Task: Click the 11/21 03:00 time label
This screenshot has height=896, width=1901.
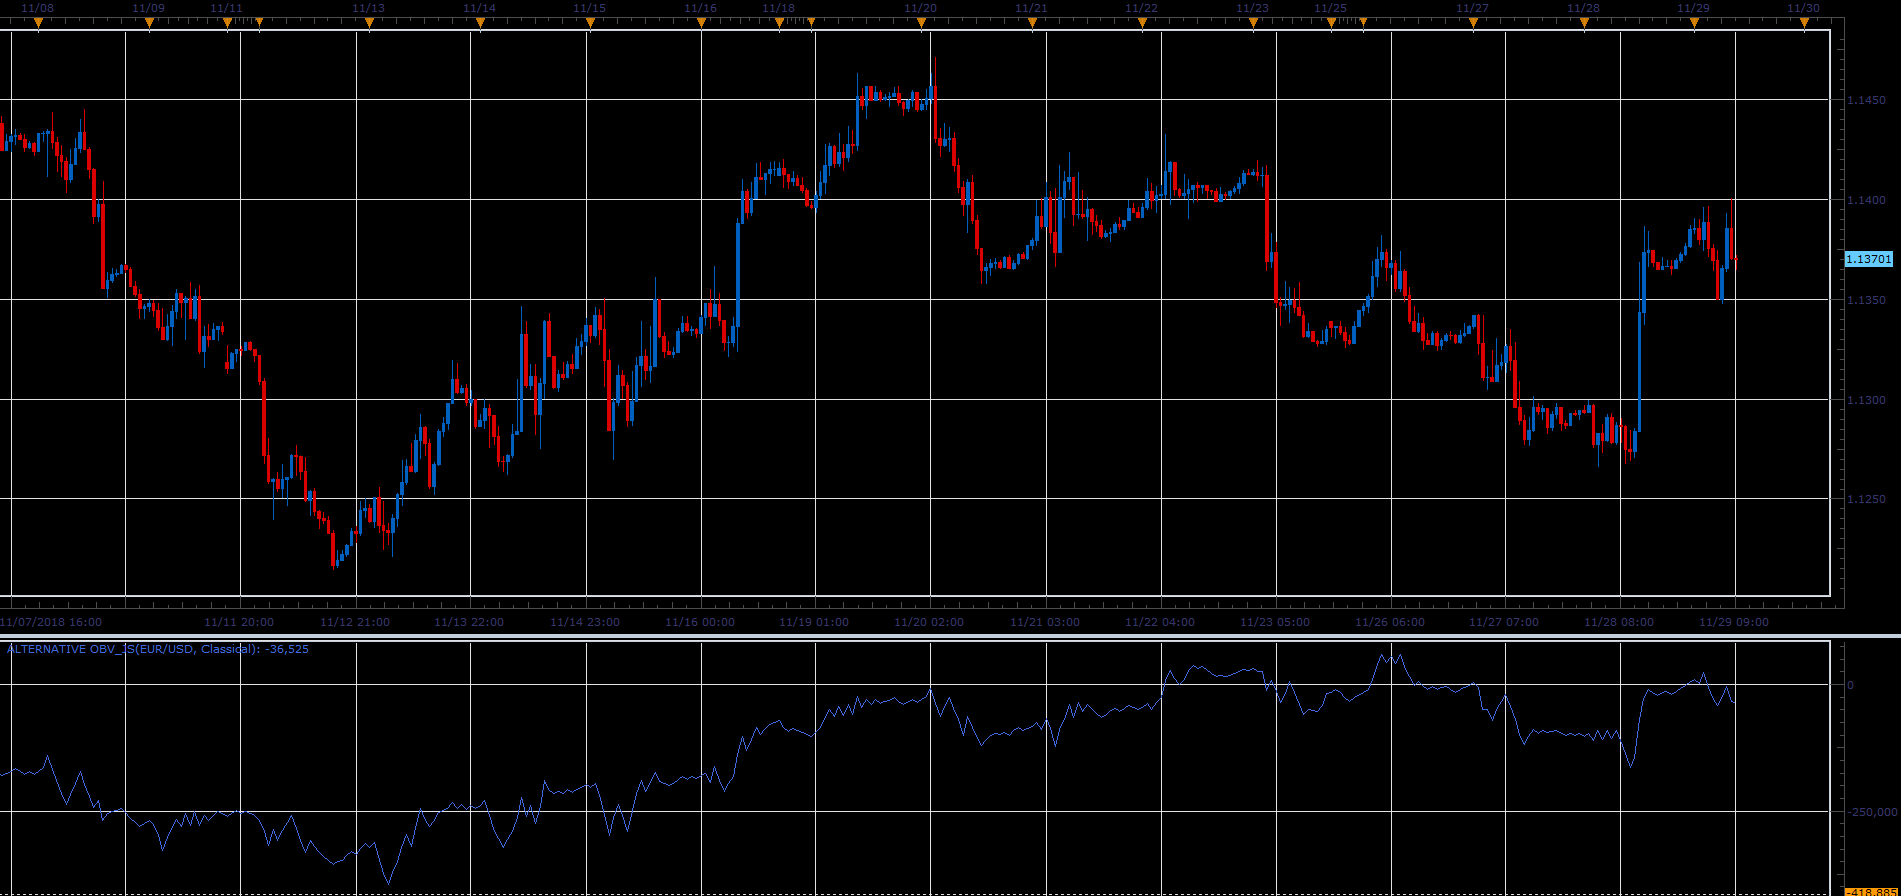Action: (1045, 622)
